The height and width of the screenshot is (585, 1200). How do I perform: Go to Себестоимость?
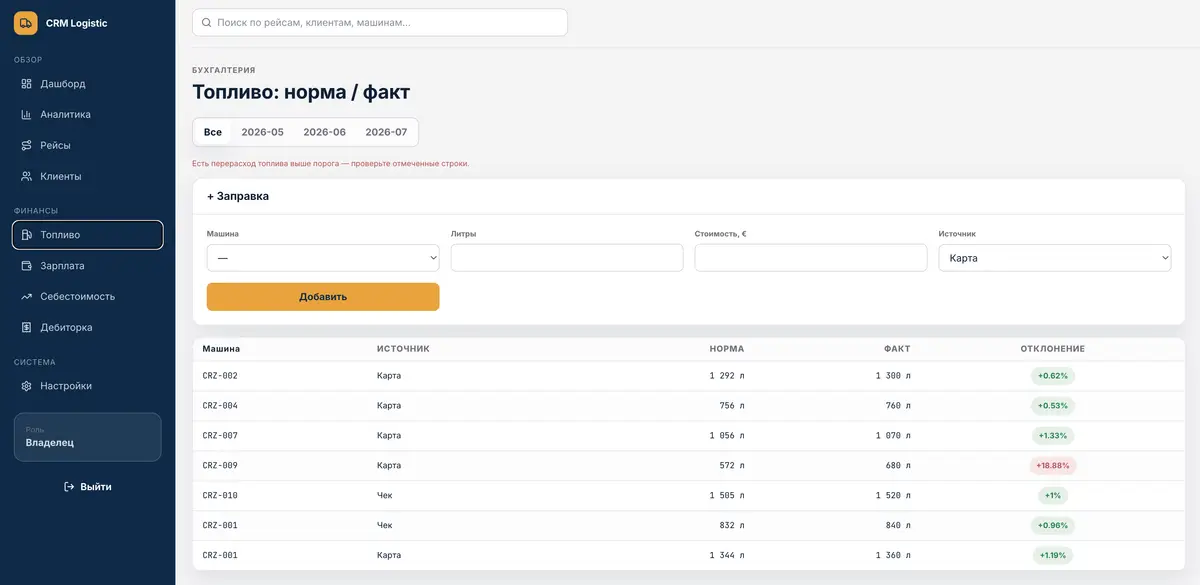pyautogui.click(x=88, y=297)
